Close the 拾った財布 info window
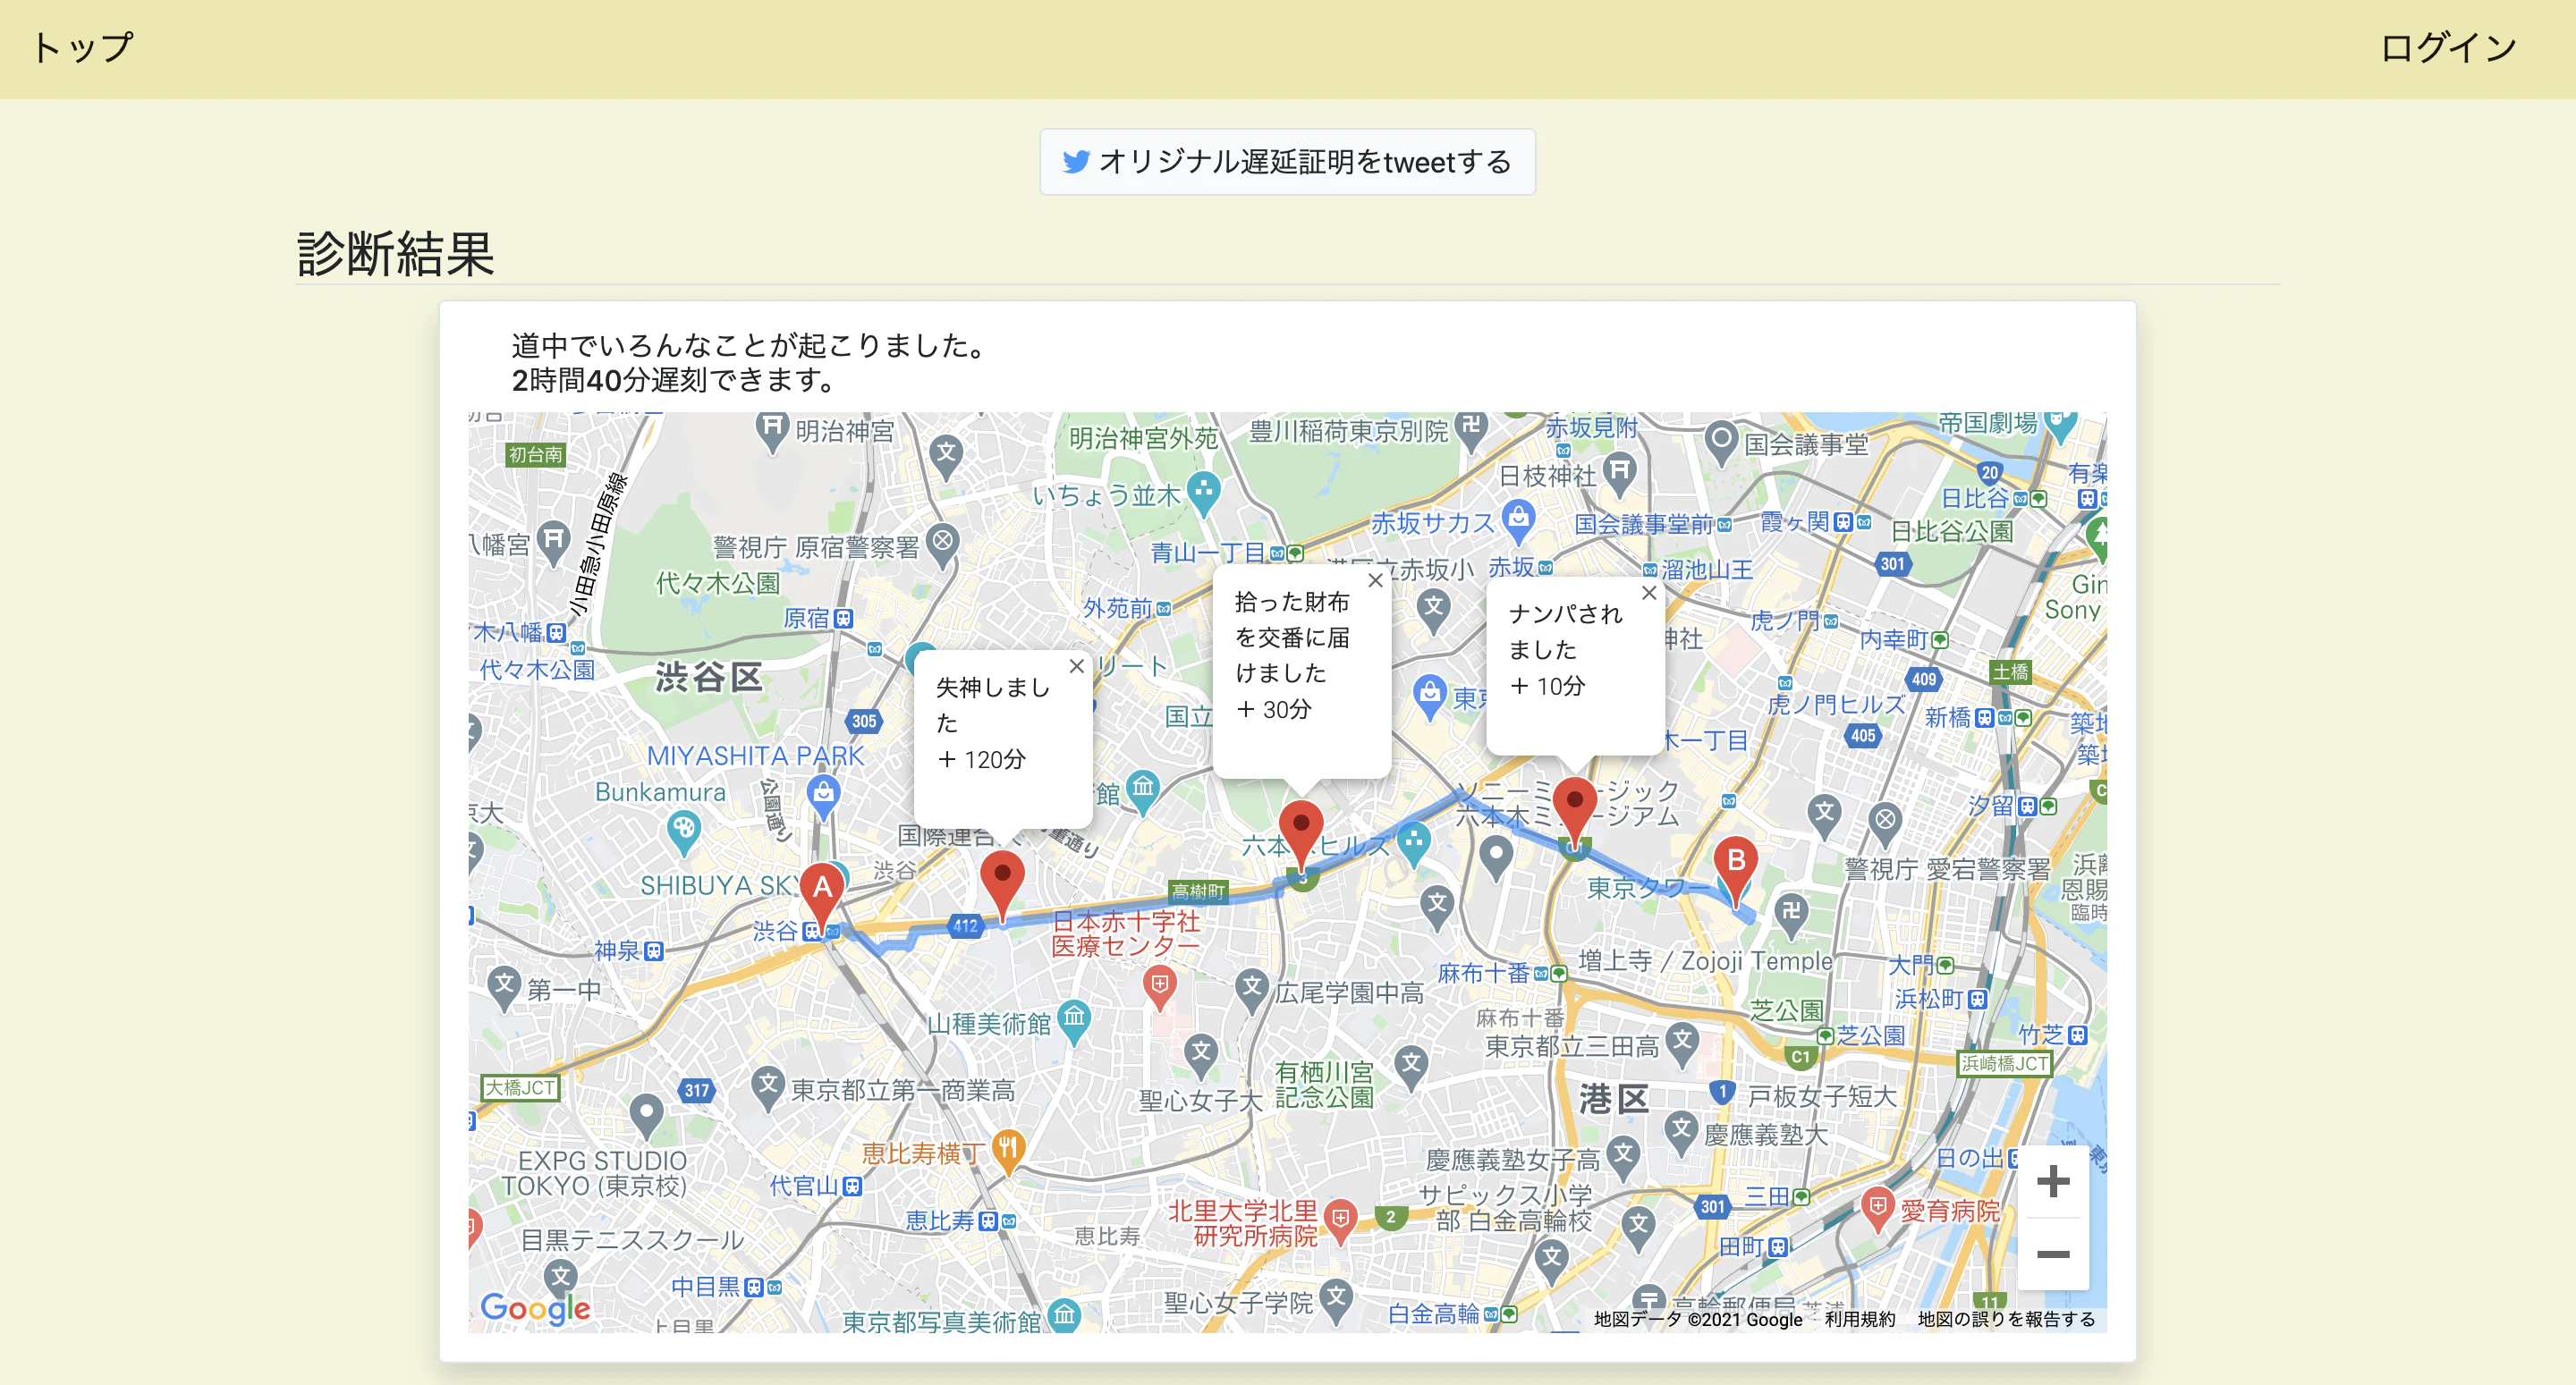This screenshot has width=2576, height=1385. click(1375, 580)
